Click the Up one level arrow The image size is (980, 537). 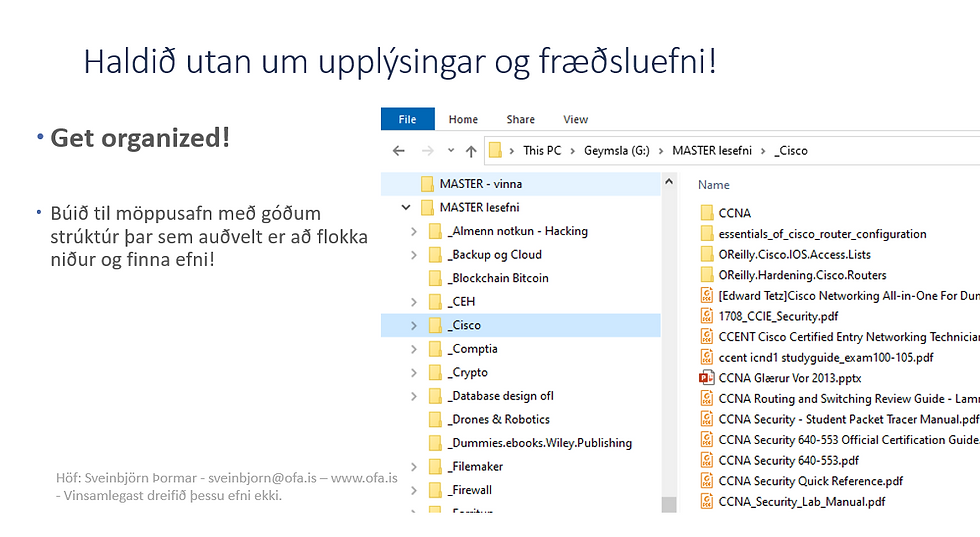click(x=471, y=151)
